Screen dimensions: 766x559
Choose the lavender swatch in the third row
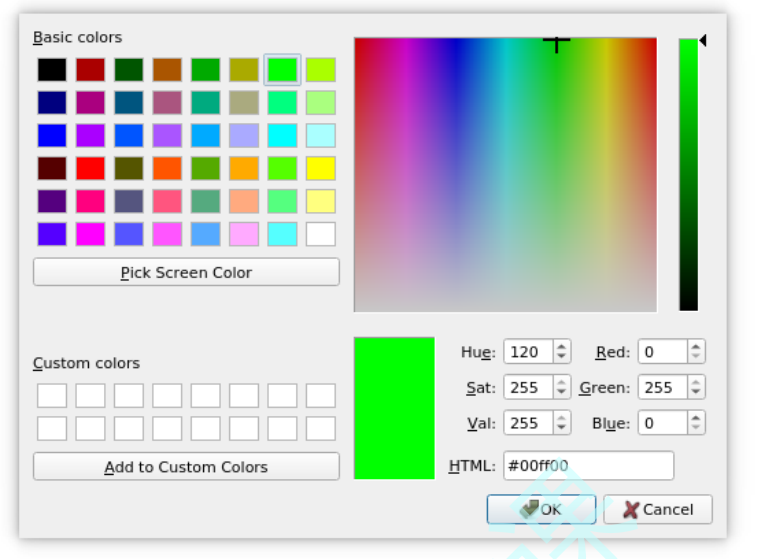point(244,135)
